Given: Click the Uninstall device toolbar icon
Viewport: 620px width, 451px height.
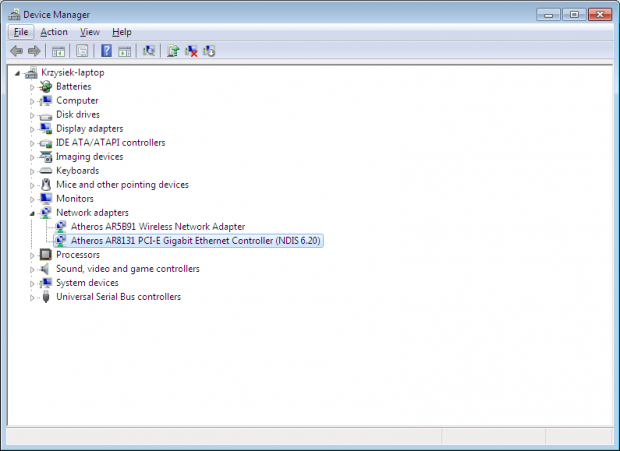Looking at the screenshot, I should point(191,51).
